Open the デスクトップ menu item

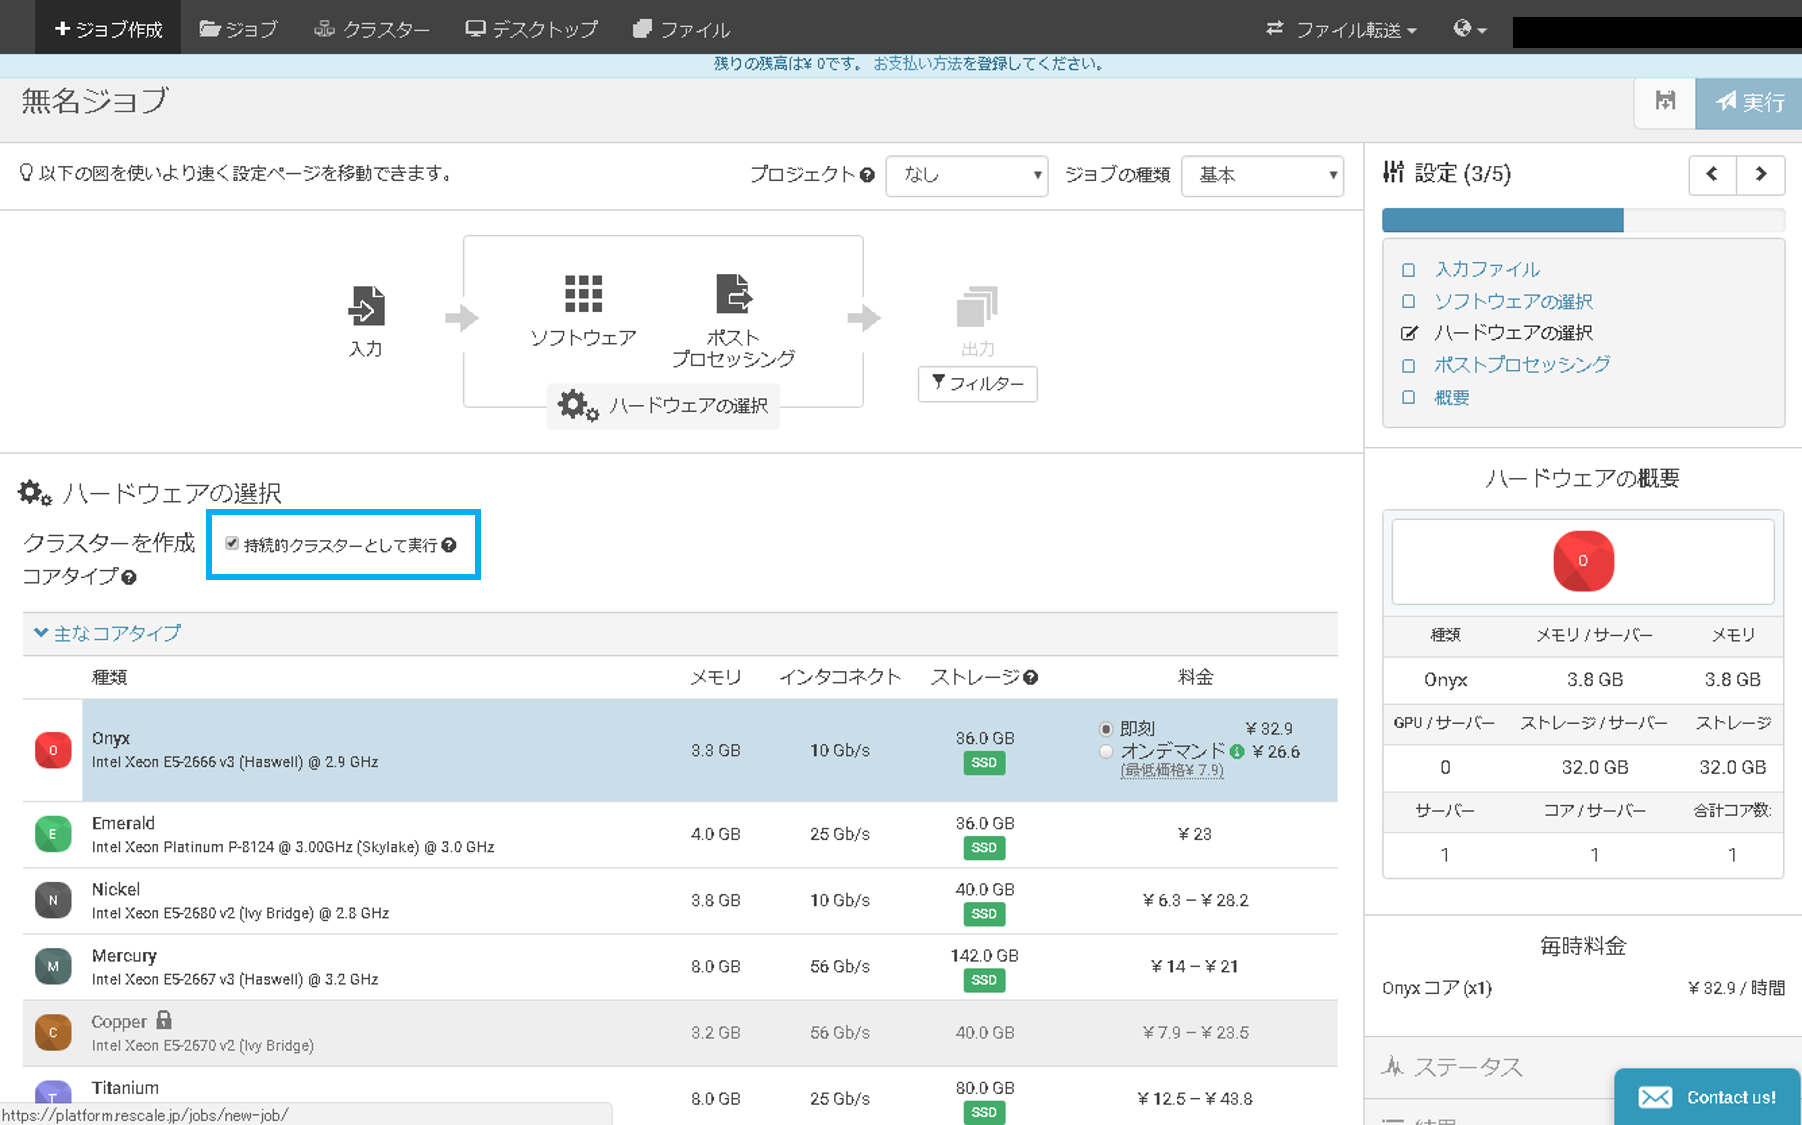pos(531,28)
